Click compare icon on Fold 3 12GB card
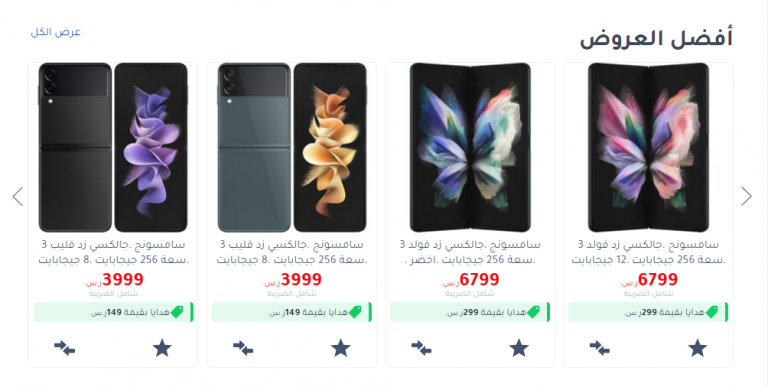This screenshot has width=768, height=387. (600, 348)
